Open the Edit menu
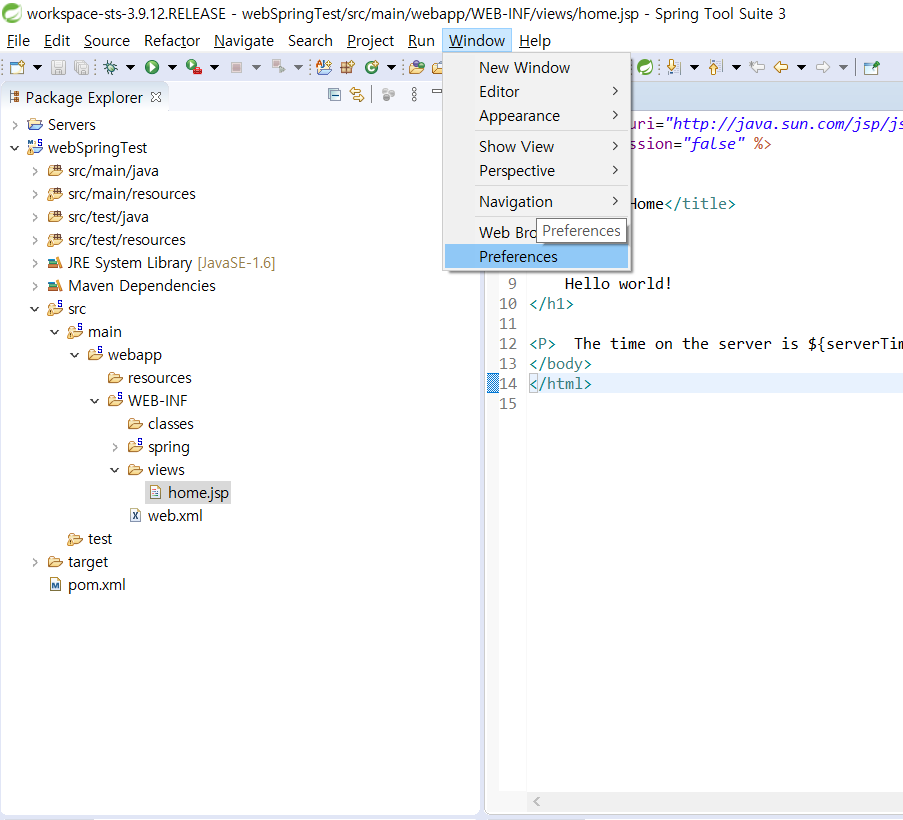This screenshot has width=903, height=820. point(57,41)
